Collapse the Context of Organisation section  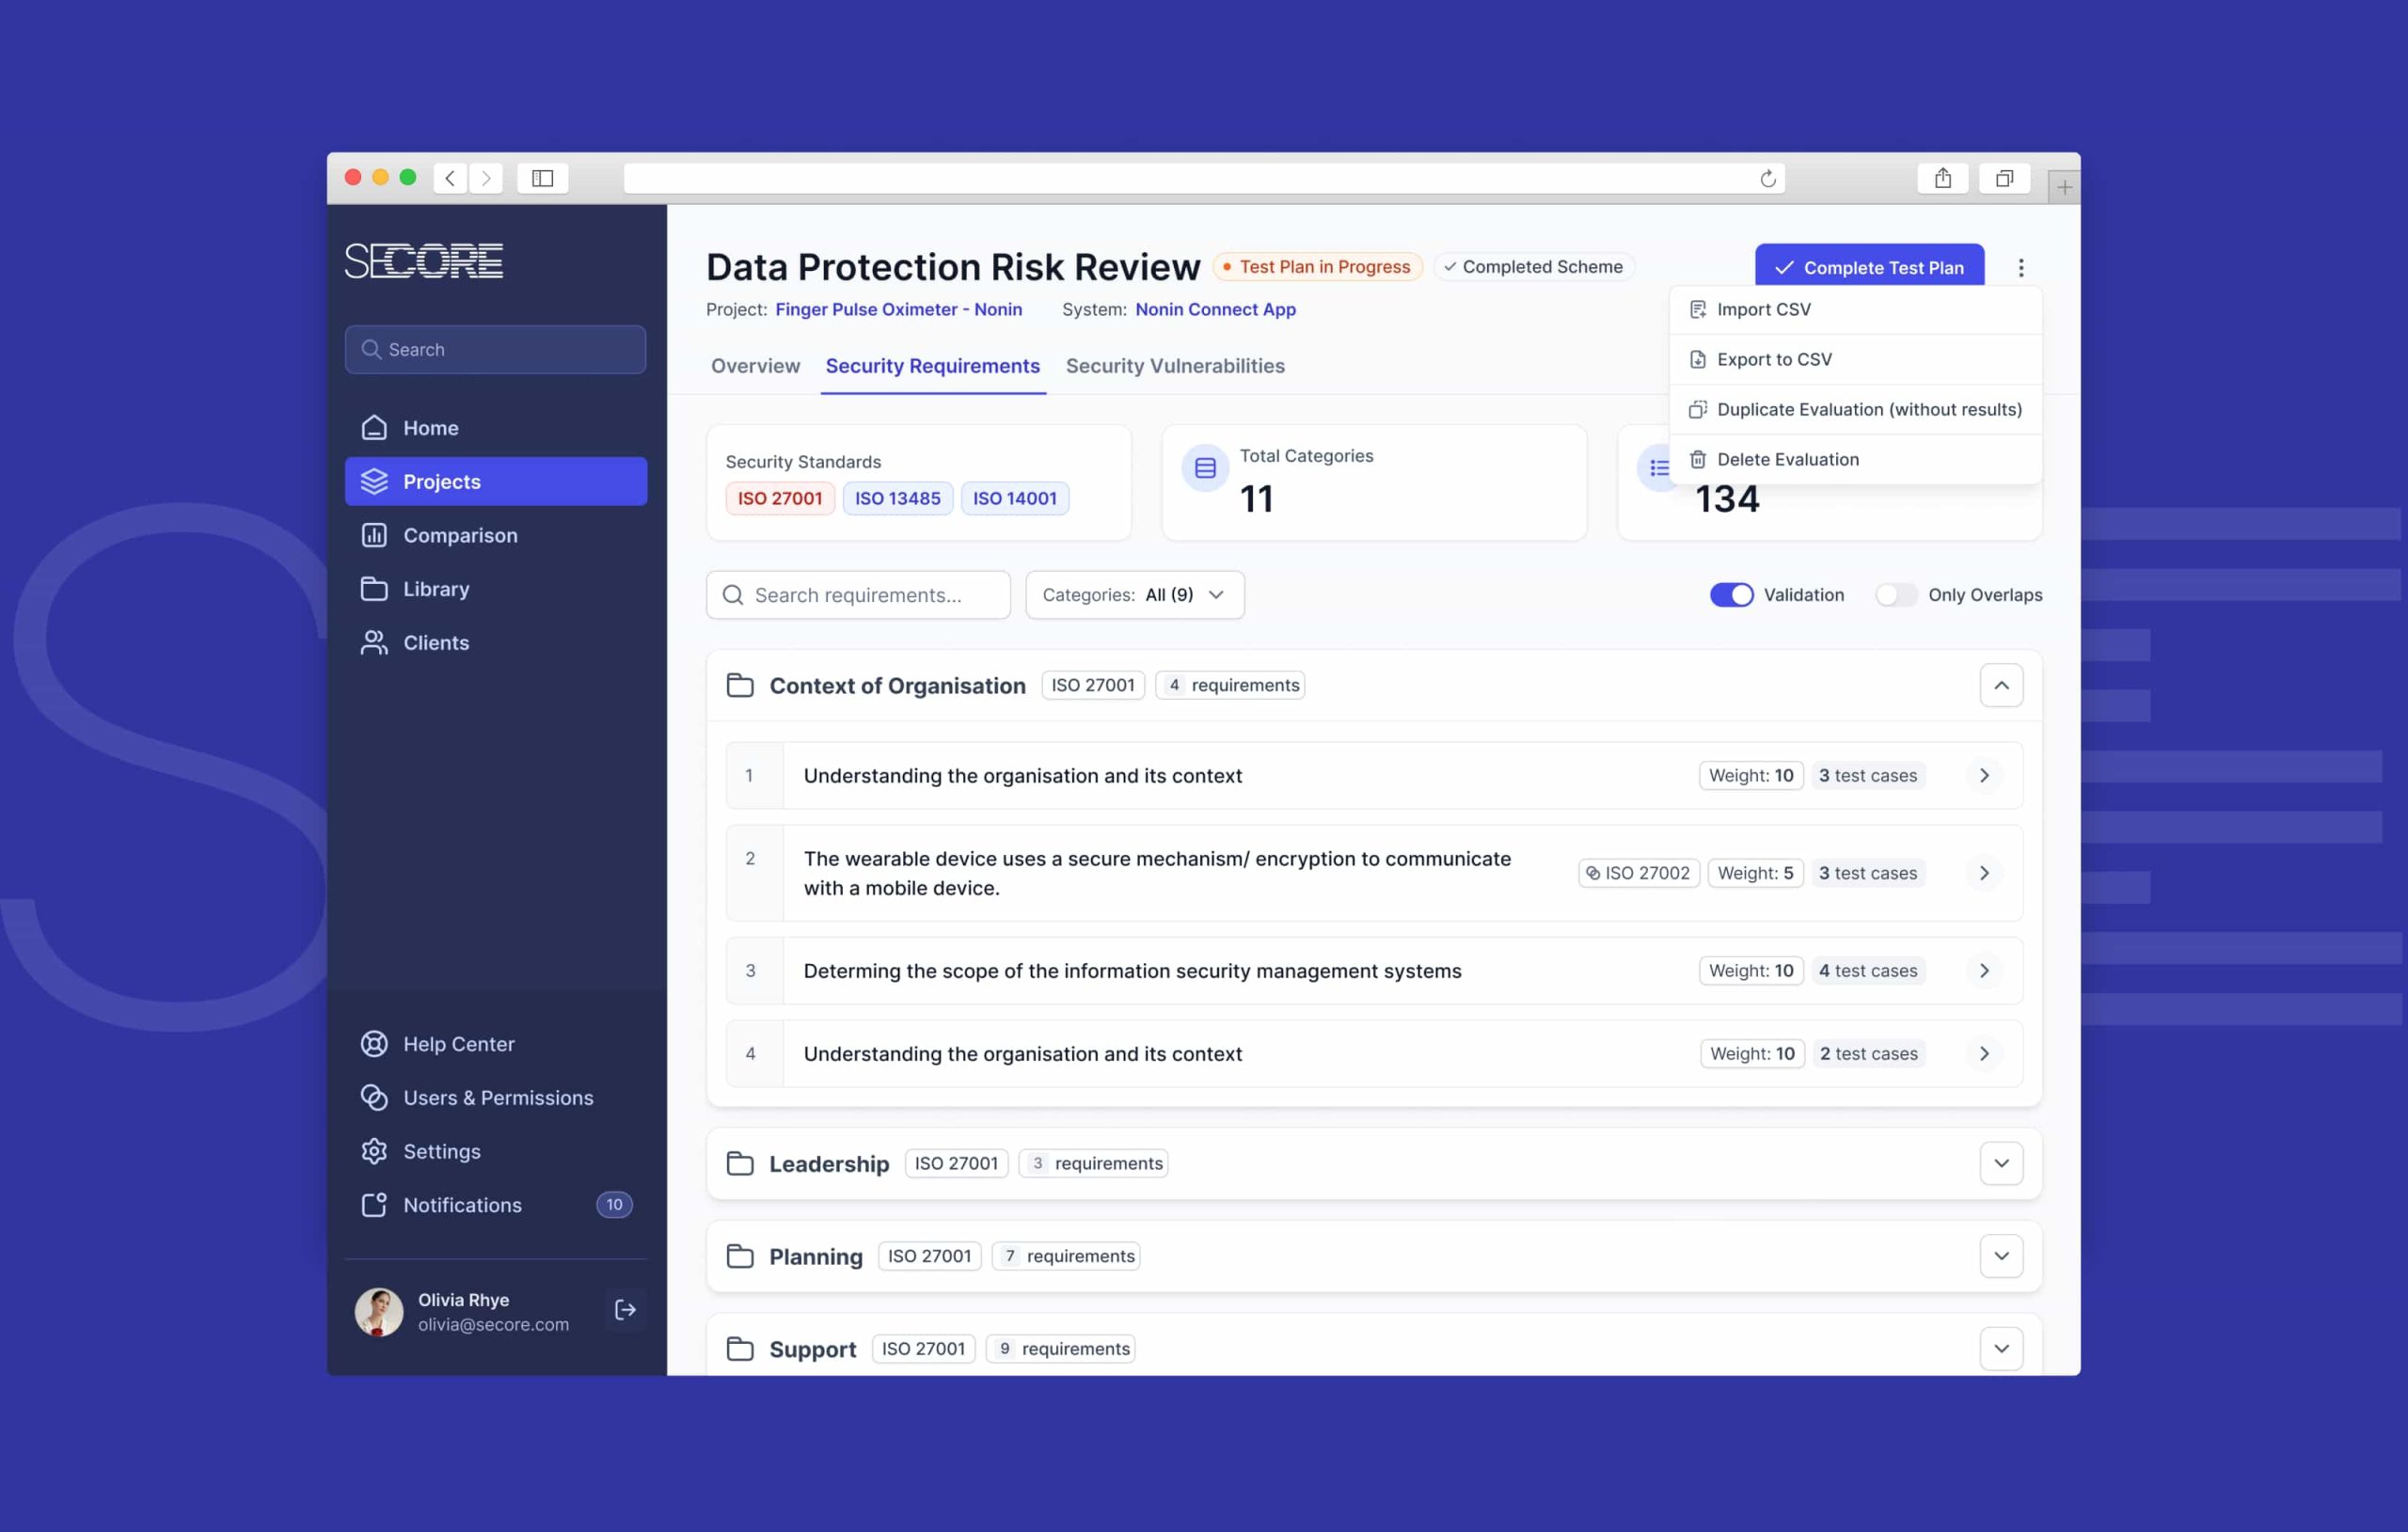(2001, 685)
